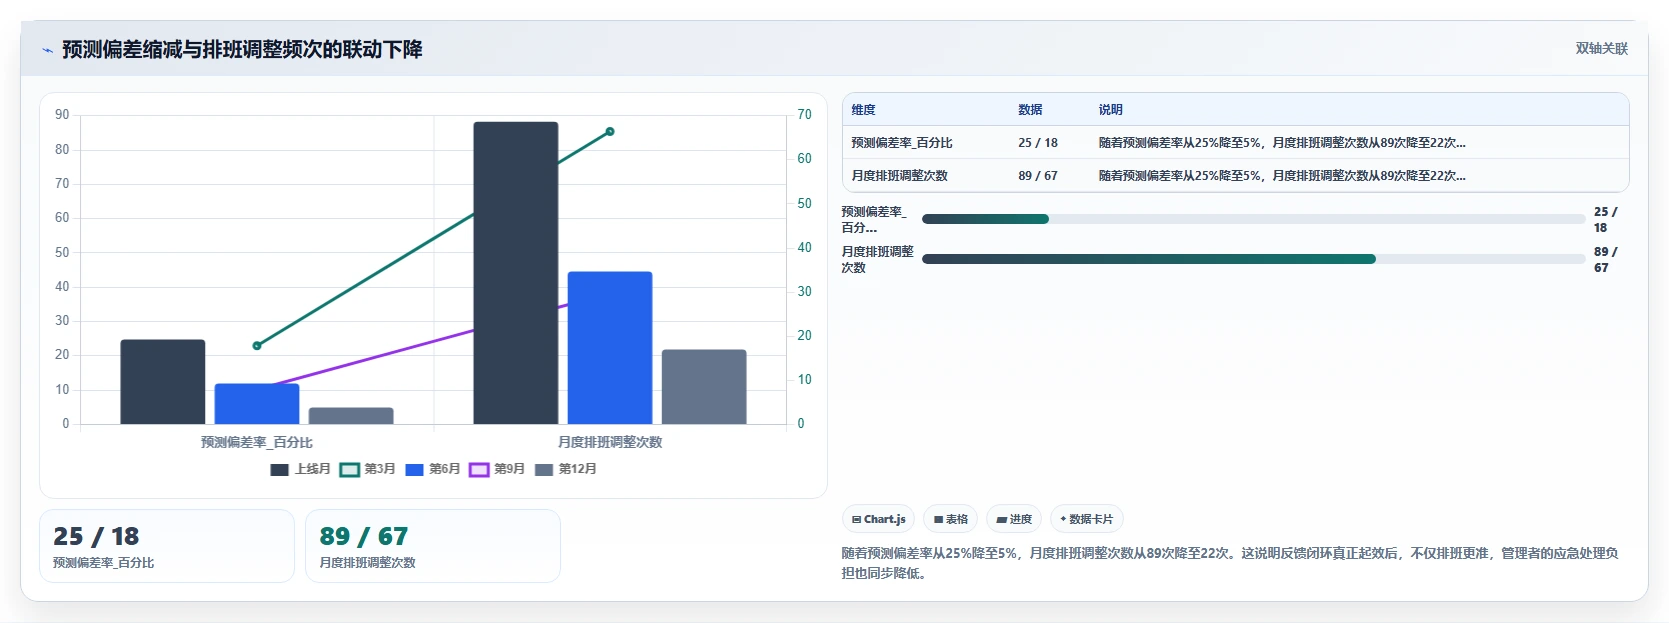Toggle the 第6月 legend series
This screenshot has height=623, width=1669.
(433, 469)
